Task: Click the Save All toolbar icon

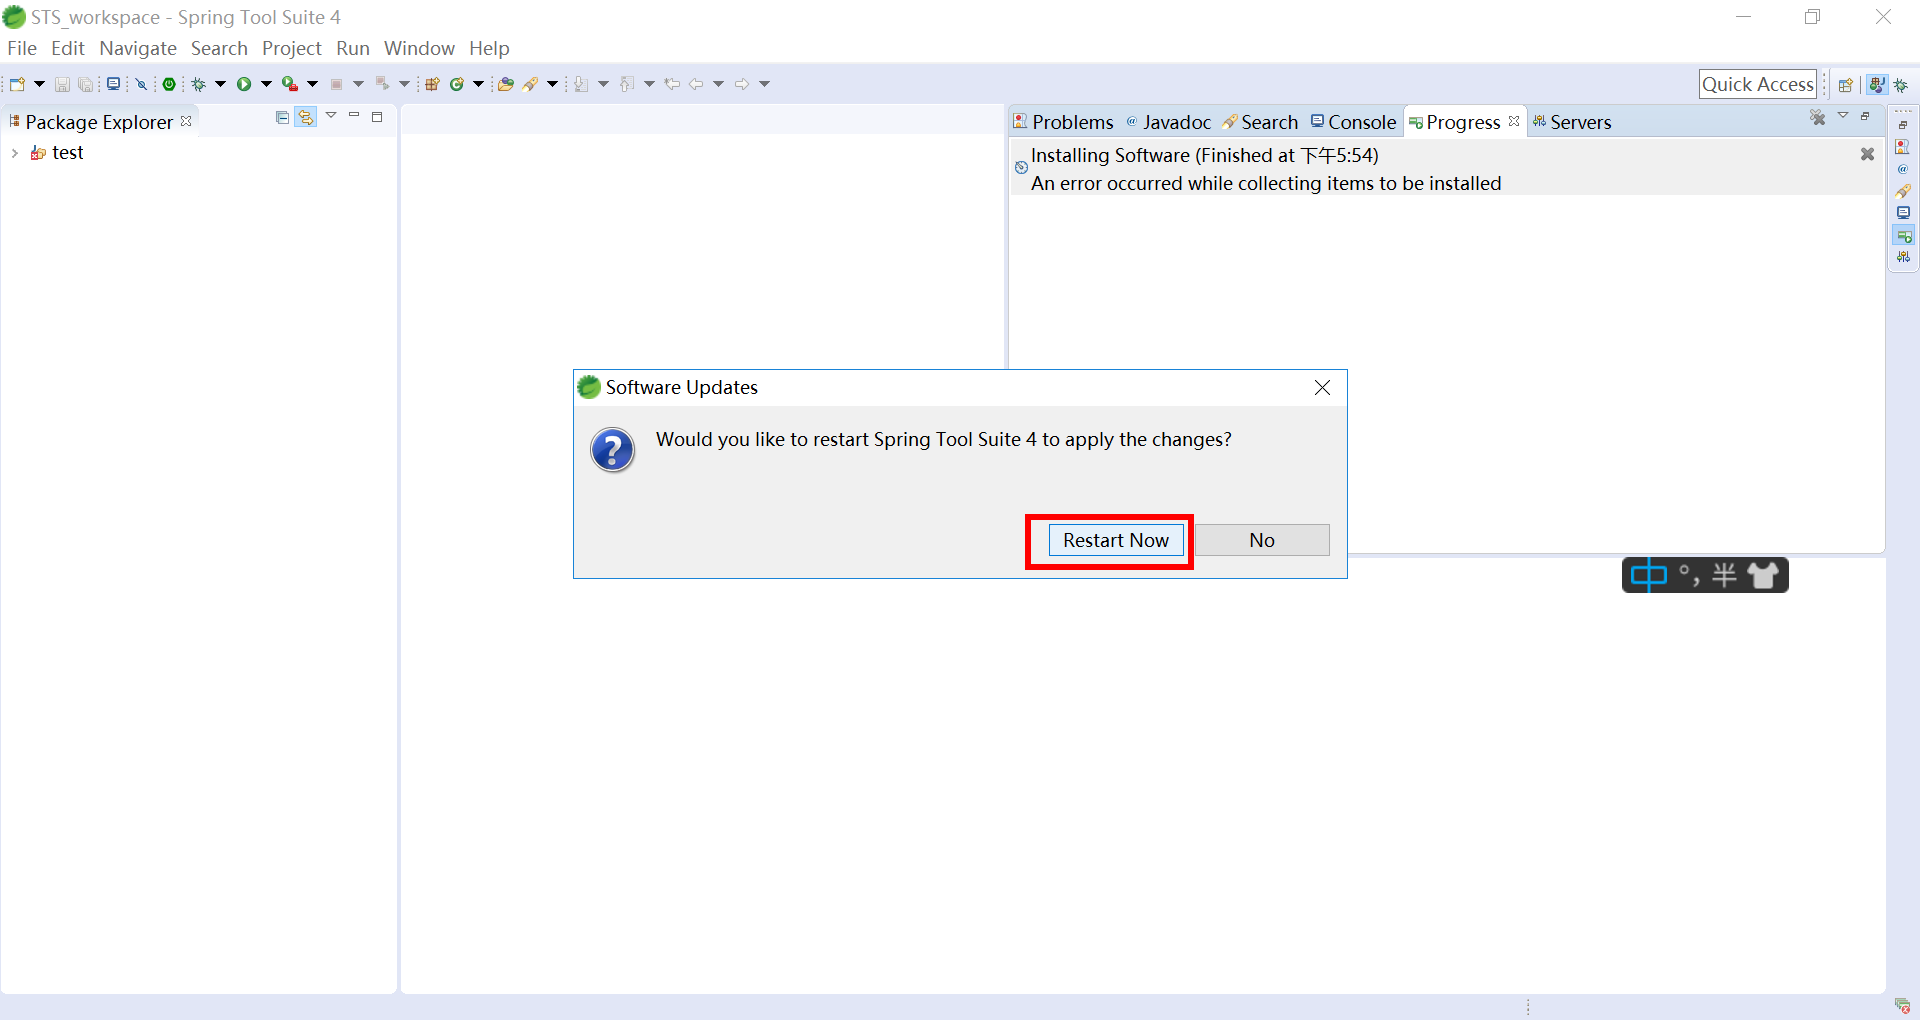Action: (x=86, y=84)
